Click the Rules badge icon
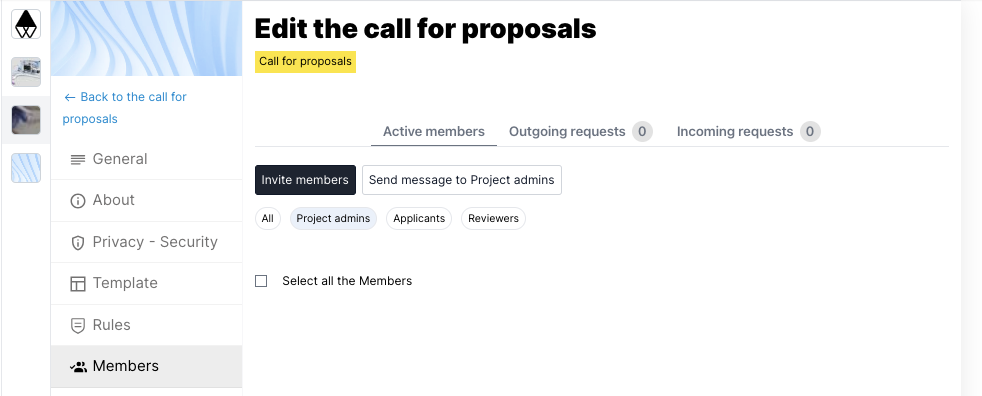Viewport: 982px width, 396px height. point(78,326)
